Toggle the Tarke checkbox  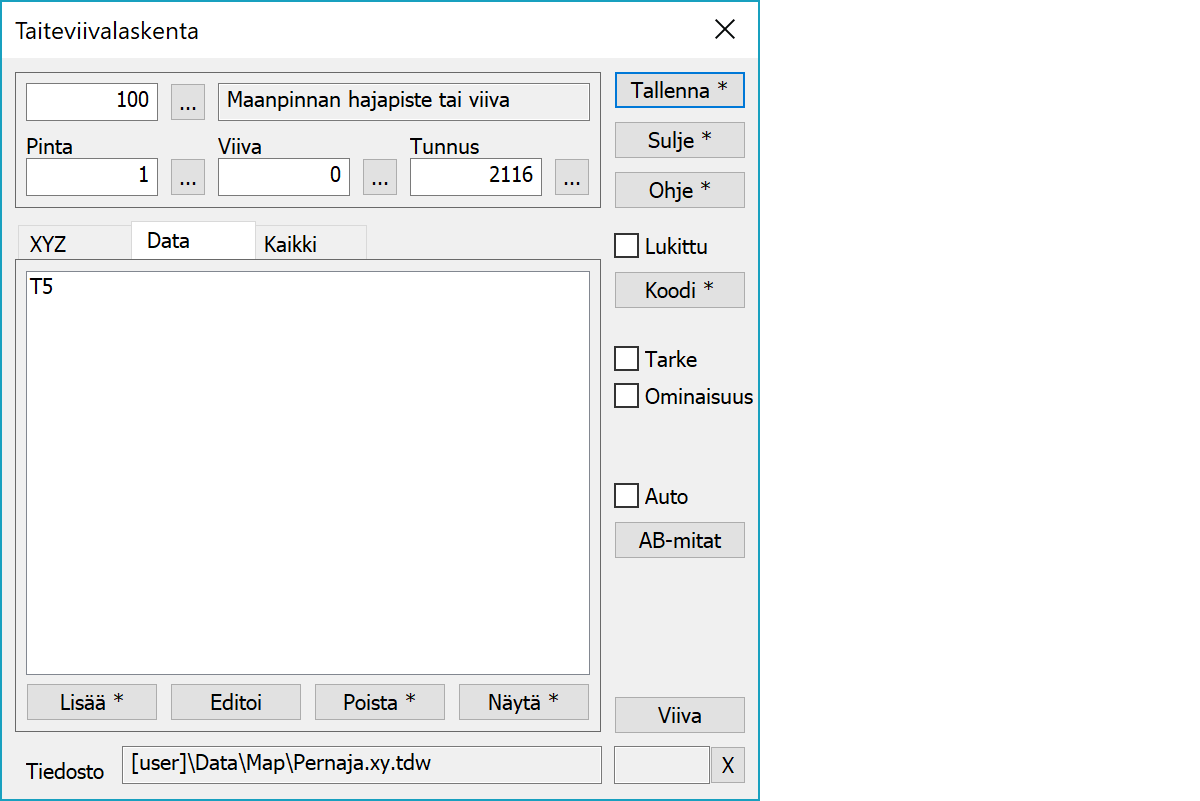(627, 359)
